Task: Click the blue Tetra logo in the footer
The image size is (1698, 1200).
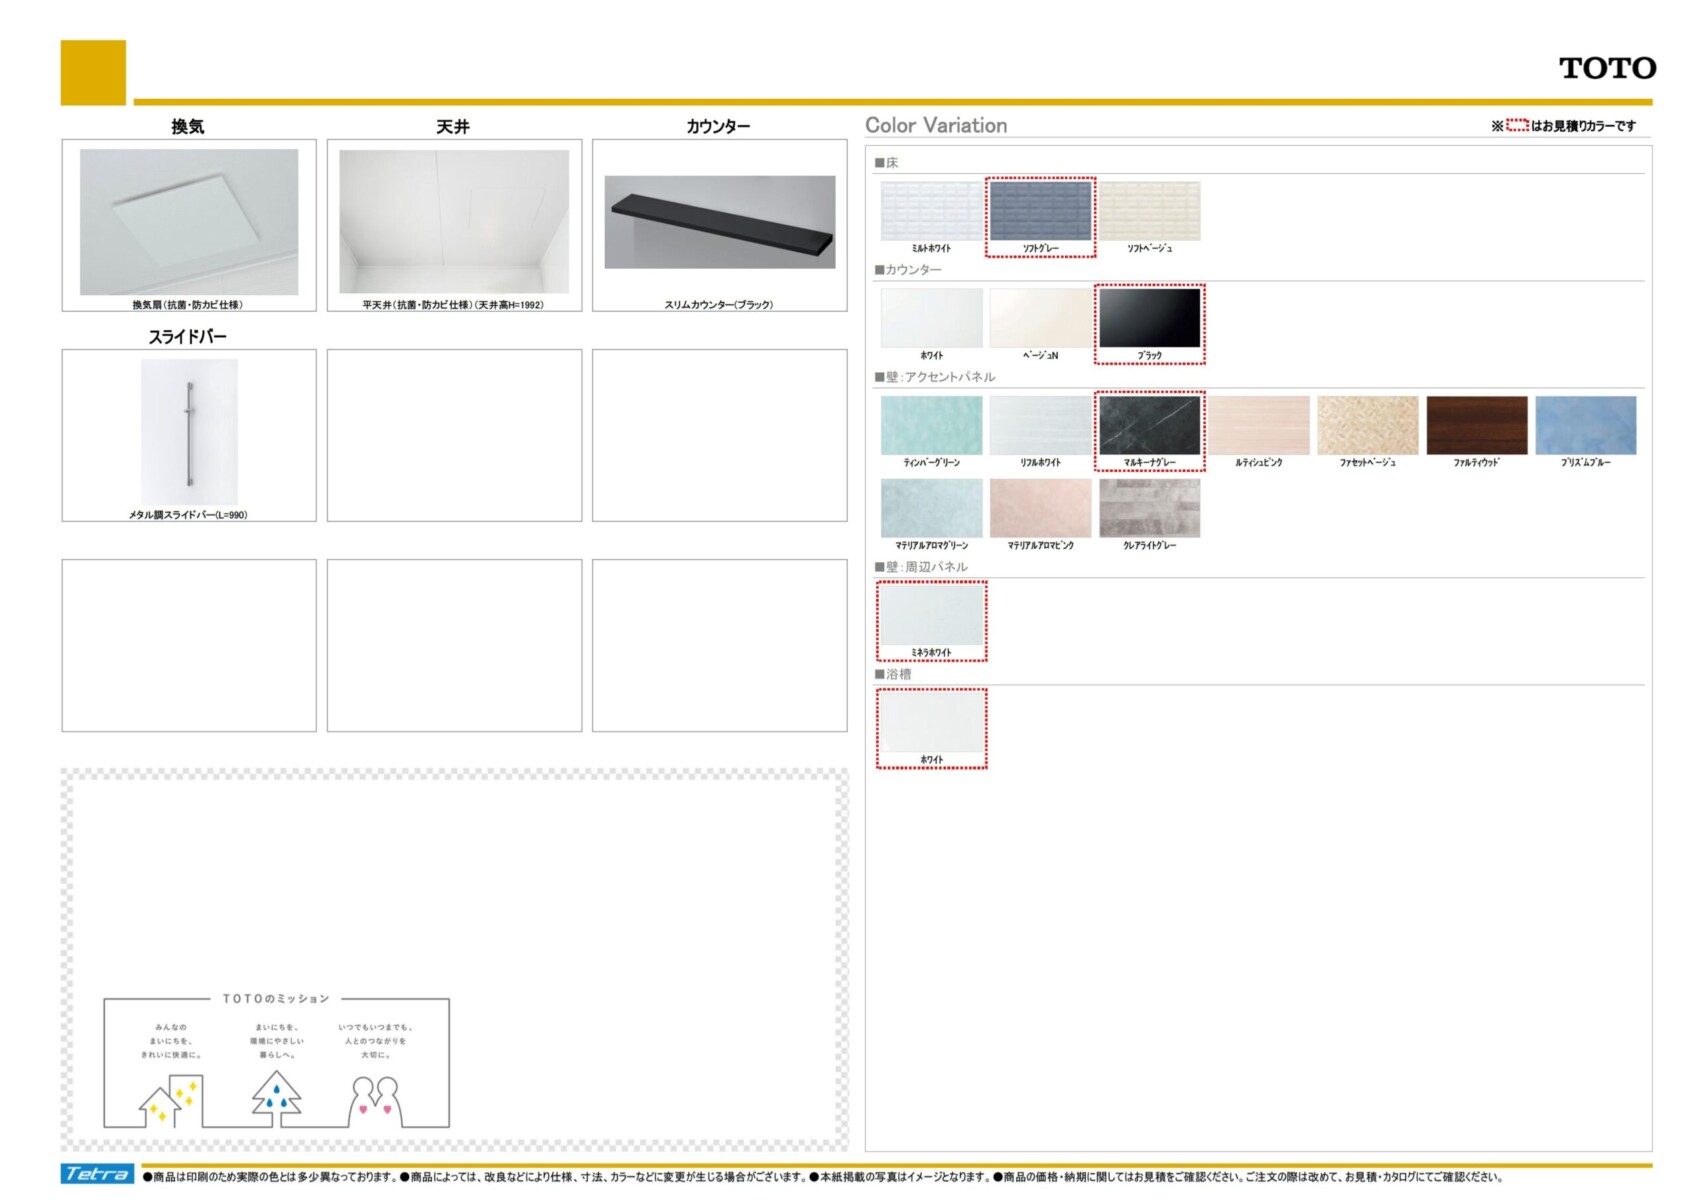Action: [97, 1174]
